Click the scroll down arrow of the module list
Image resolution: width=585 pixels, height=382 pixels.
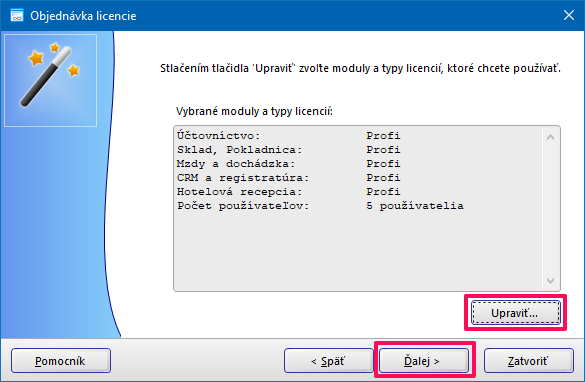550,281
